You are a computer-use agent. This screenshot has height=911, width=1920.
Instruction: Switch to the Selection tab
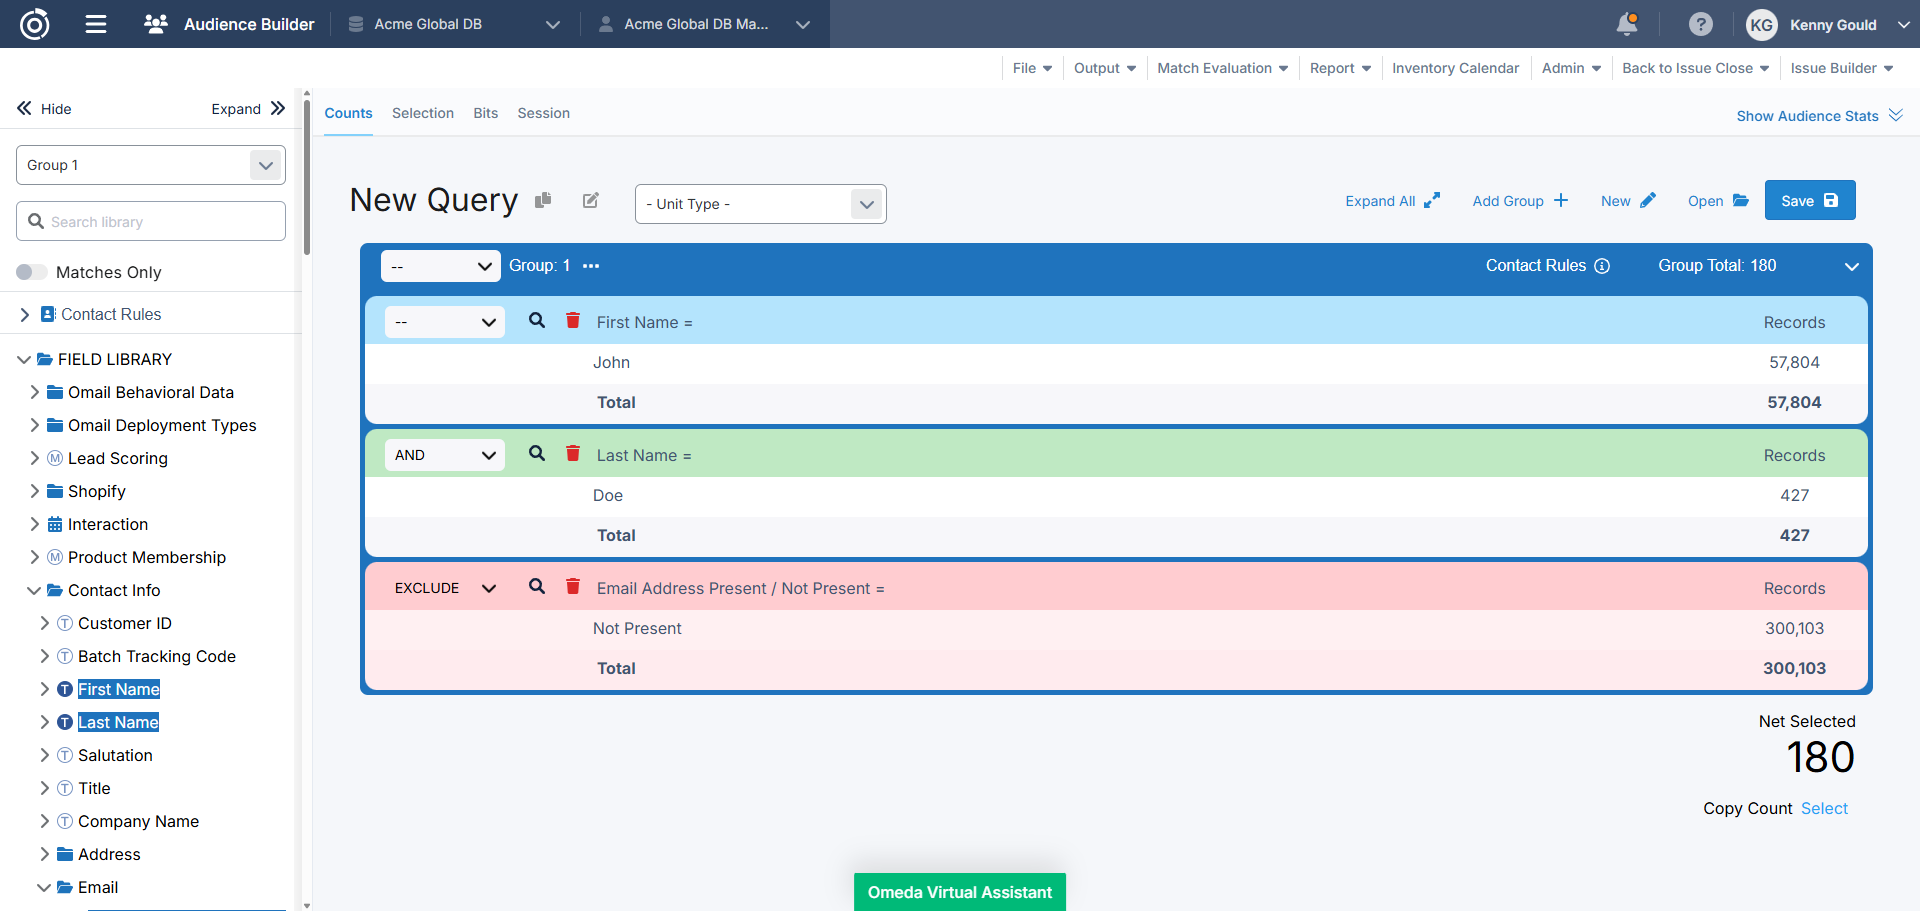pos(422,113)
